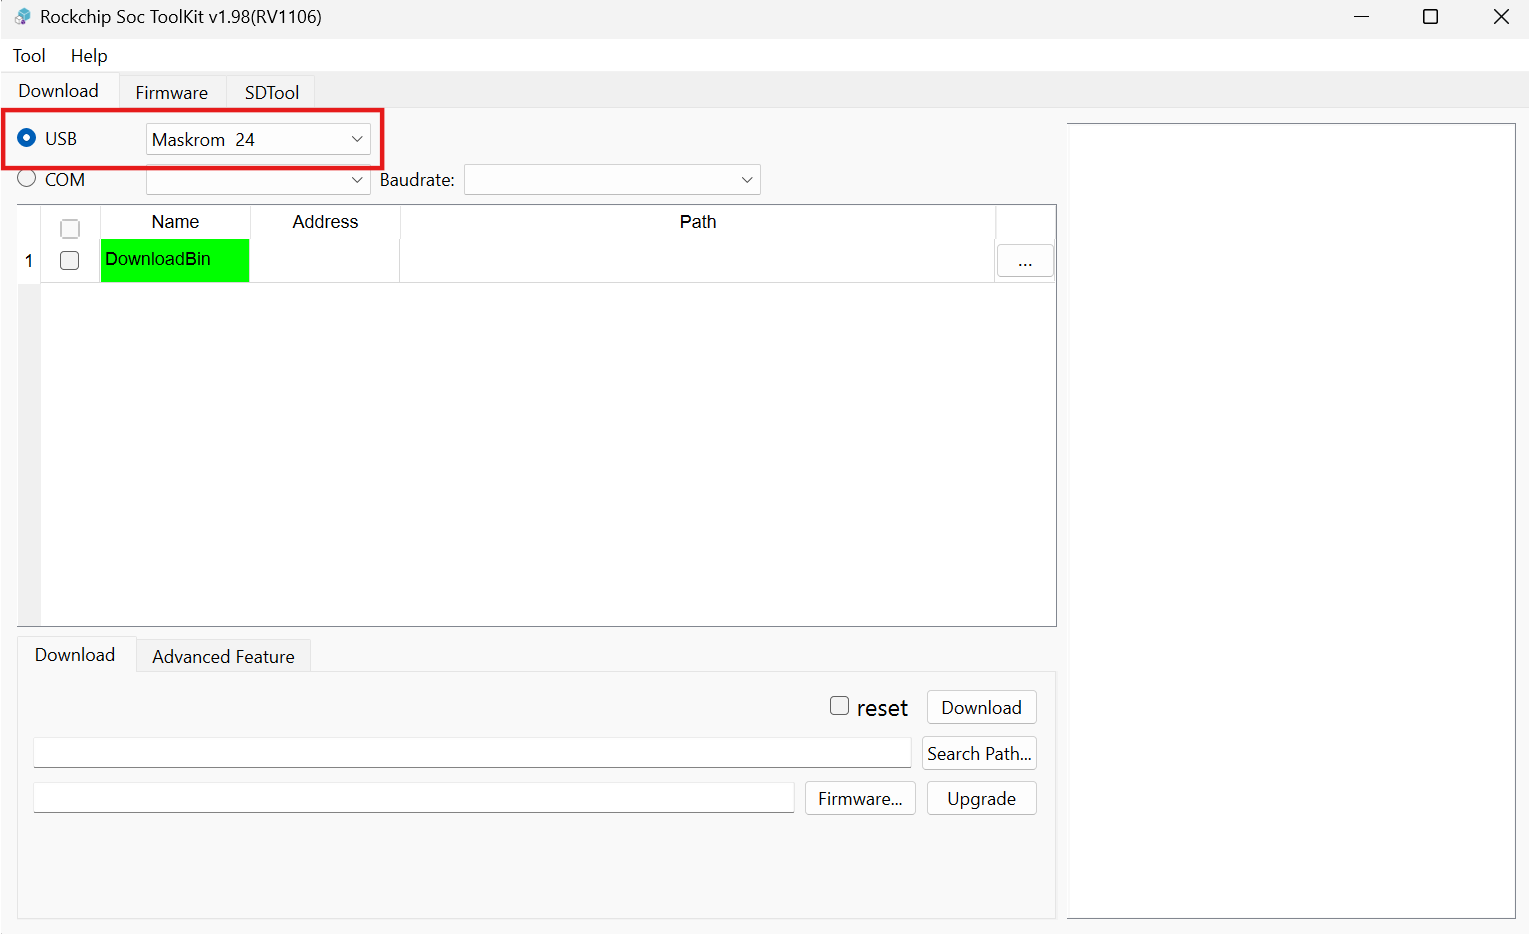Click the Search Path... button
This screenshot has width=1529, height=934.
[x=979, y=753]
